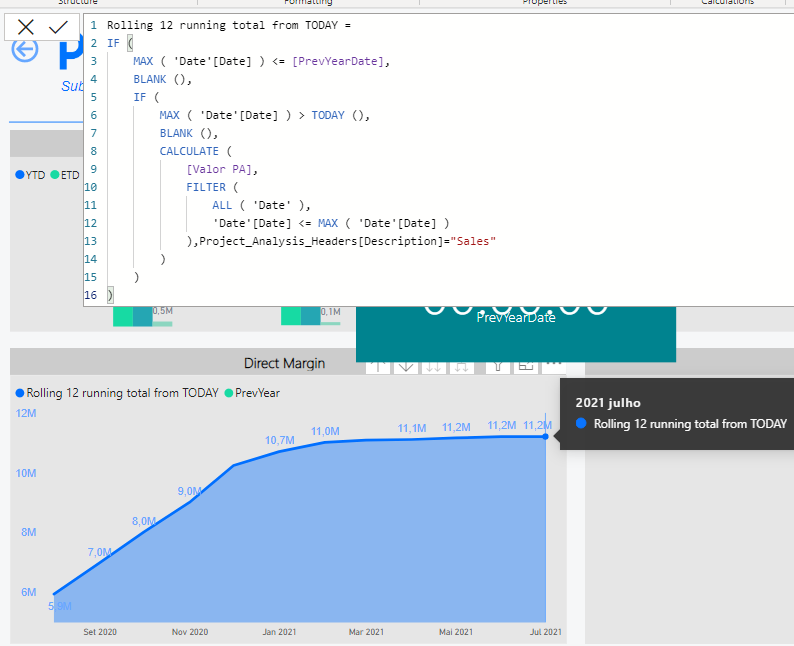Cancel the formula edit with the X
This screenshot has width=794, height=646.
25,27
